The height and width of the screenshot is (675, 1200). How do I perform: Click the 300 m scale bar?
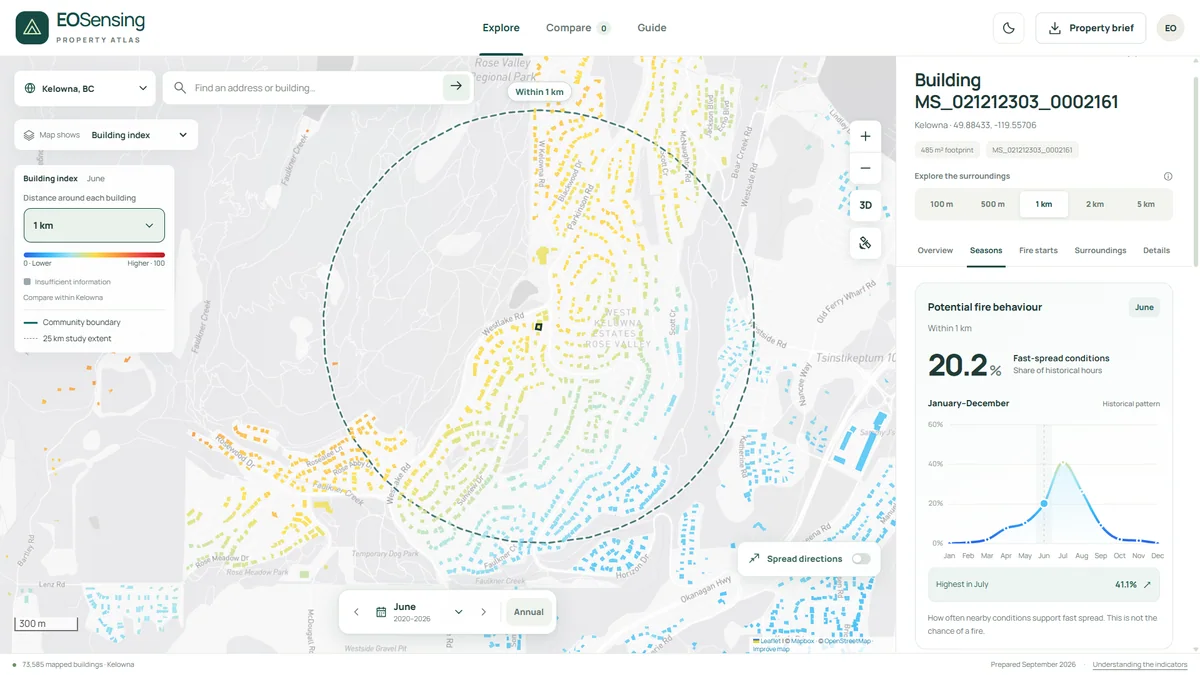coord(45,623)
